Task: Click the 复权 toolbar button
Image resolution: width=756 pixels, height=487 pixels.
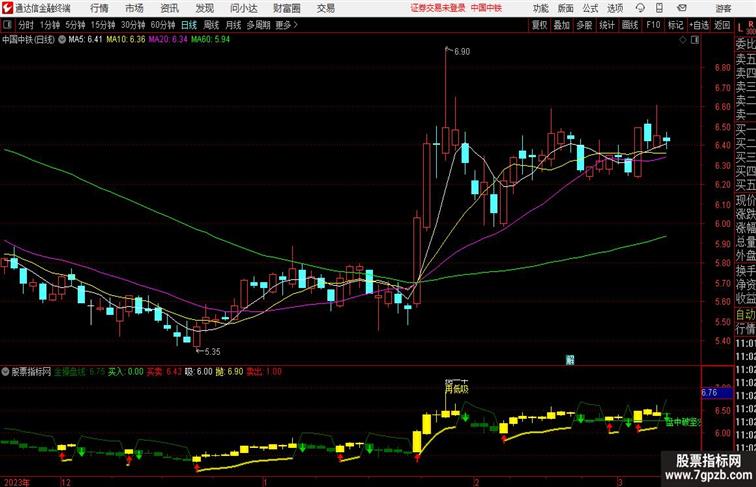Action: pyautogui.click(x=540, y=25)
